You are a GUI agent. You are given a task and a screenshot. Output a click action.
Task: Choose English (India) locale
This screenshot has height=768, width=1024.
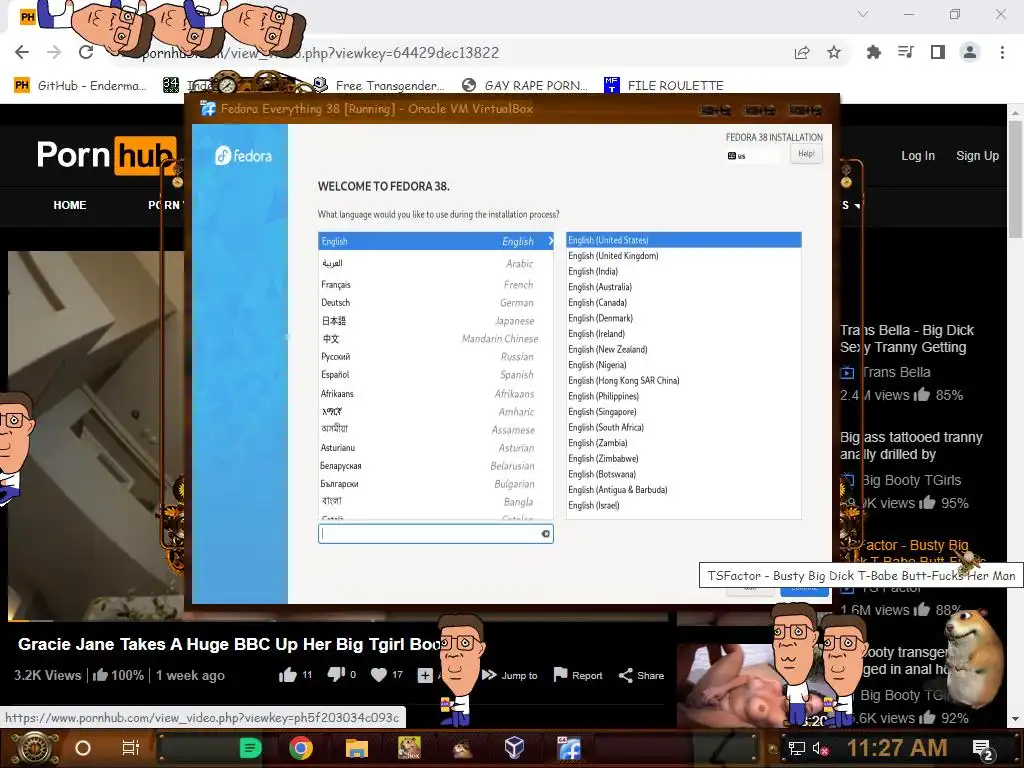(x=684, y=272)
